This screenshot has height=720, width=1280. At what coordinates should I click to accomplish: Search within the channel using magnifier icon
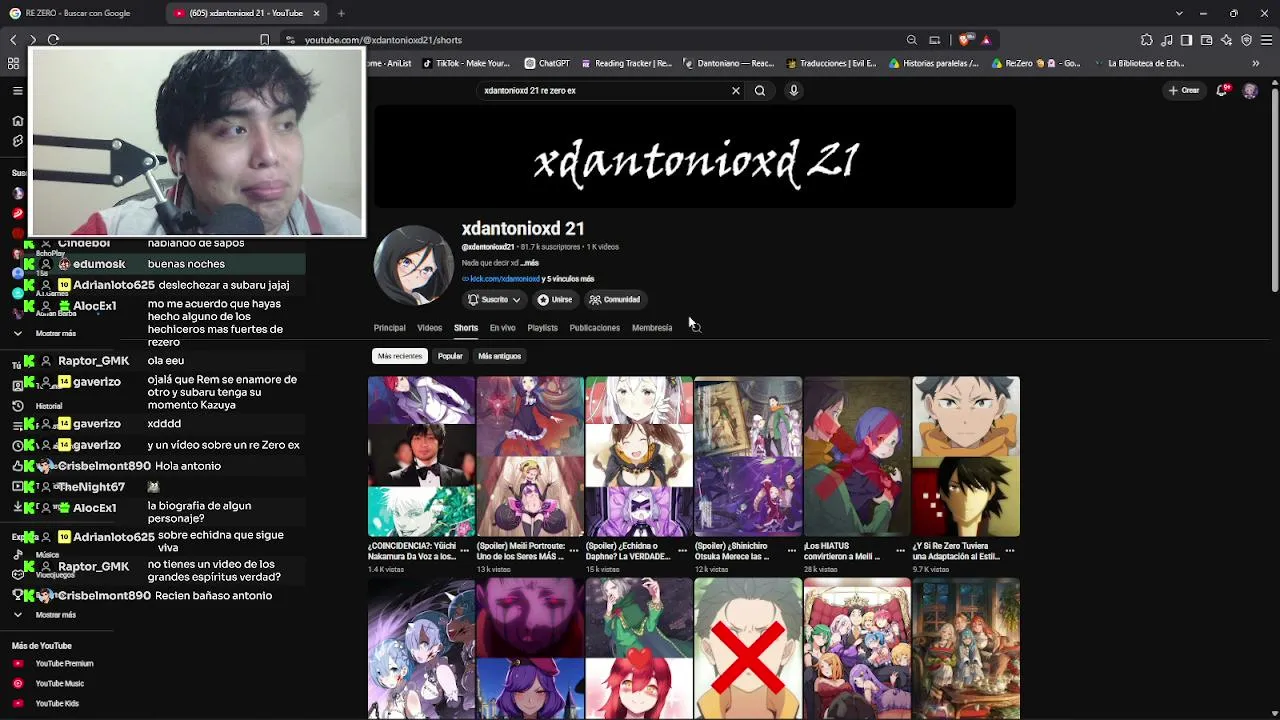(x=695, y=327)
